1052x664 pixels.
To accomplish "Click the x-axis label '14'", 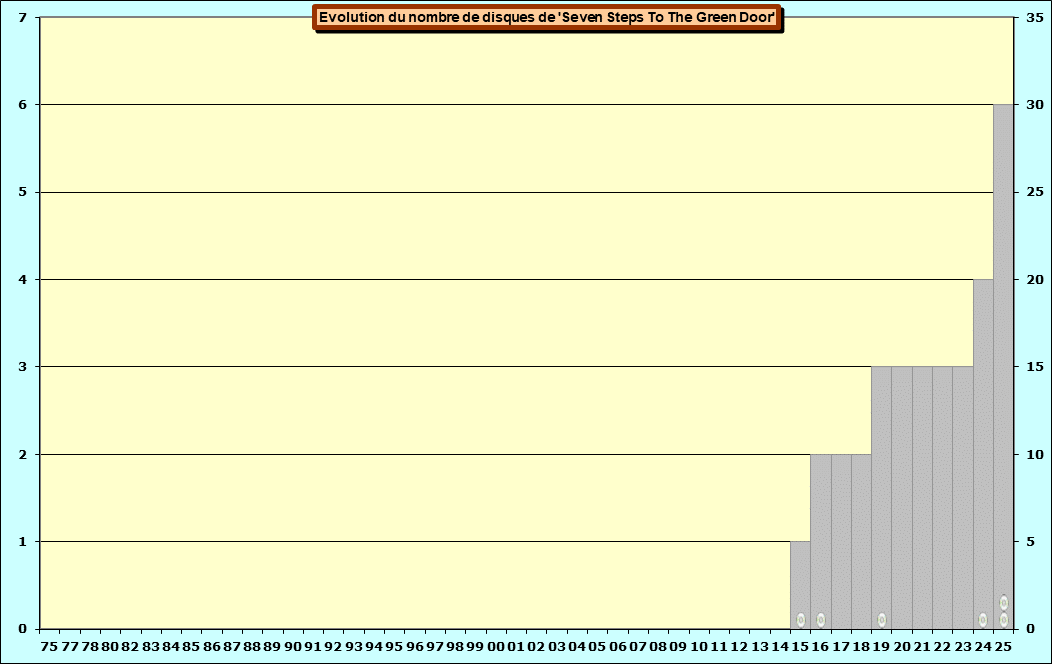I will (x=779, y=647).
